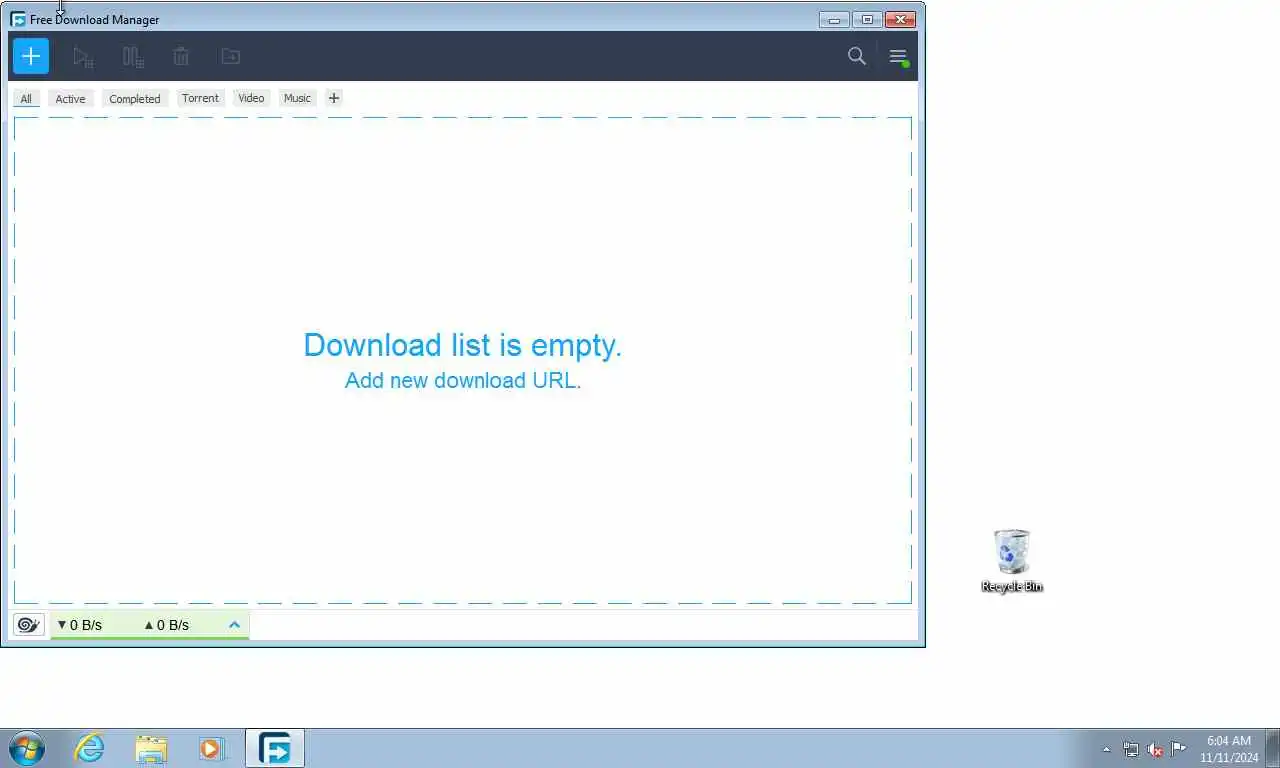The height and width of the screenshot is (768, 1280).
Task: Switch to the Torrent tab
Action: (200, 98)
